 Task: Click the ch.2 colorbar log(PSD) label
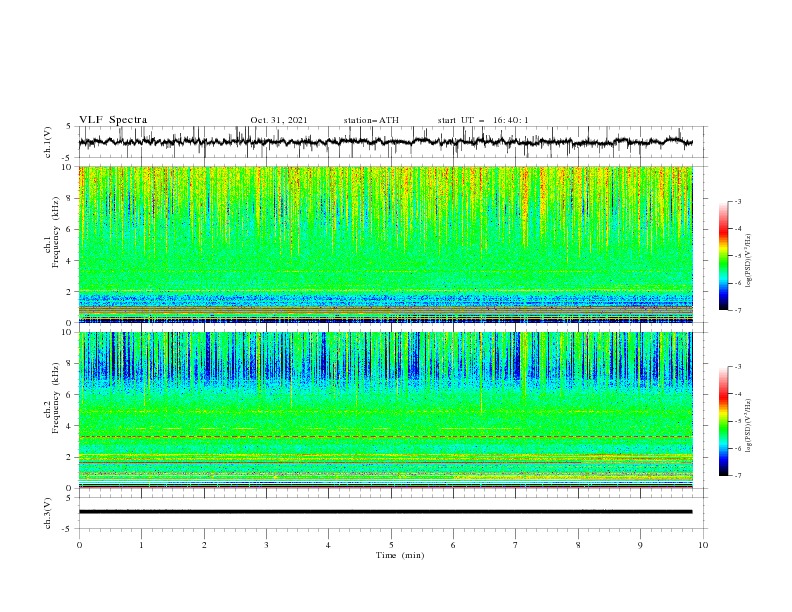748,426
